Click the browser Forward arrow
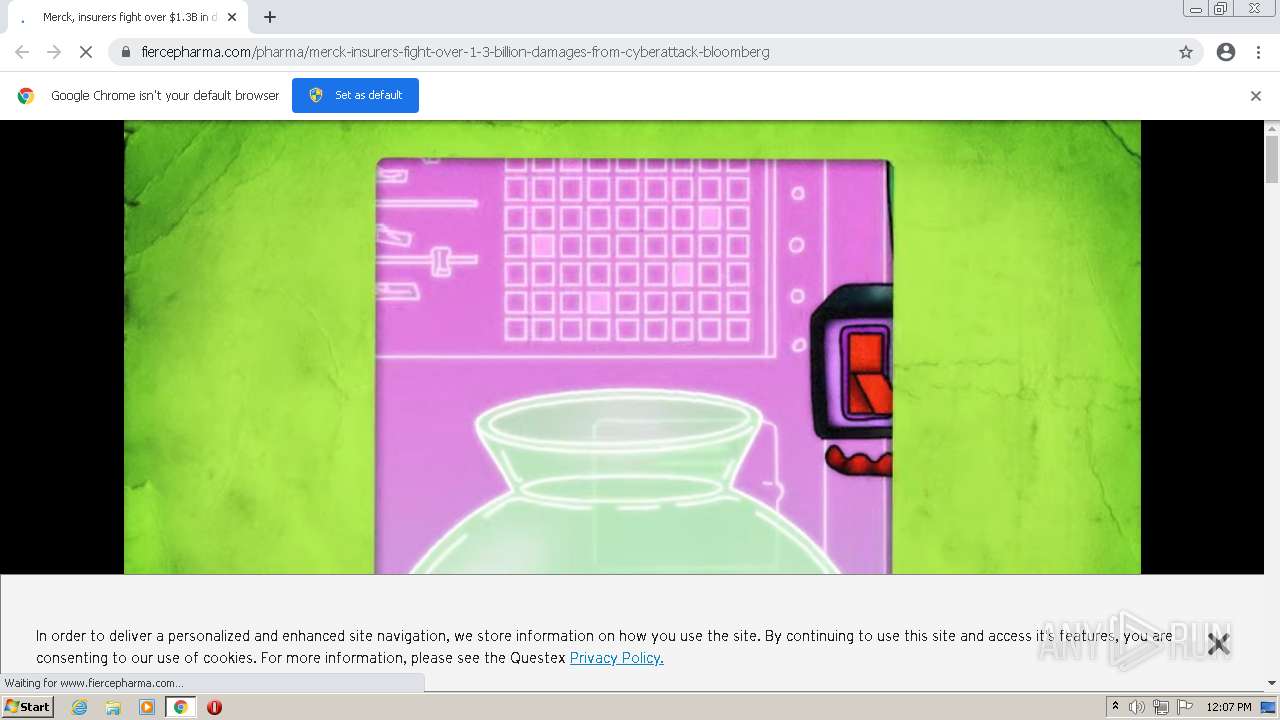Viewport: 1280px width, 720px height. tap(54, 52)
